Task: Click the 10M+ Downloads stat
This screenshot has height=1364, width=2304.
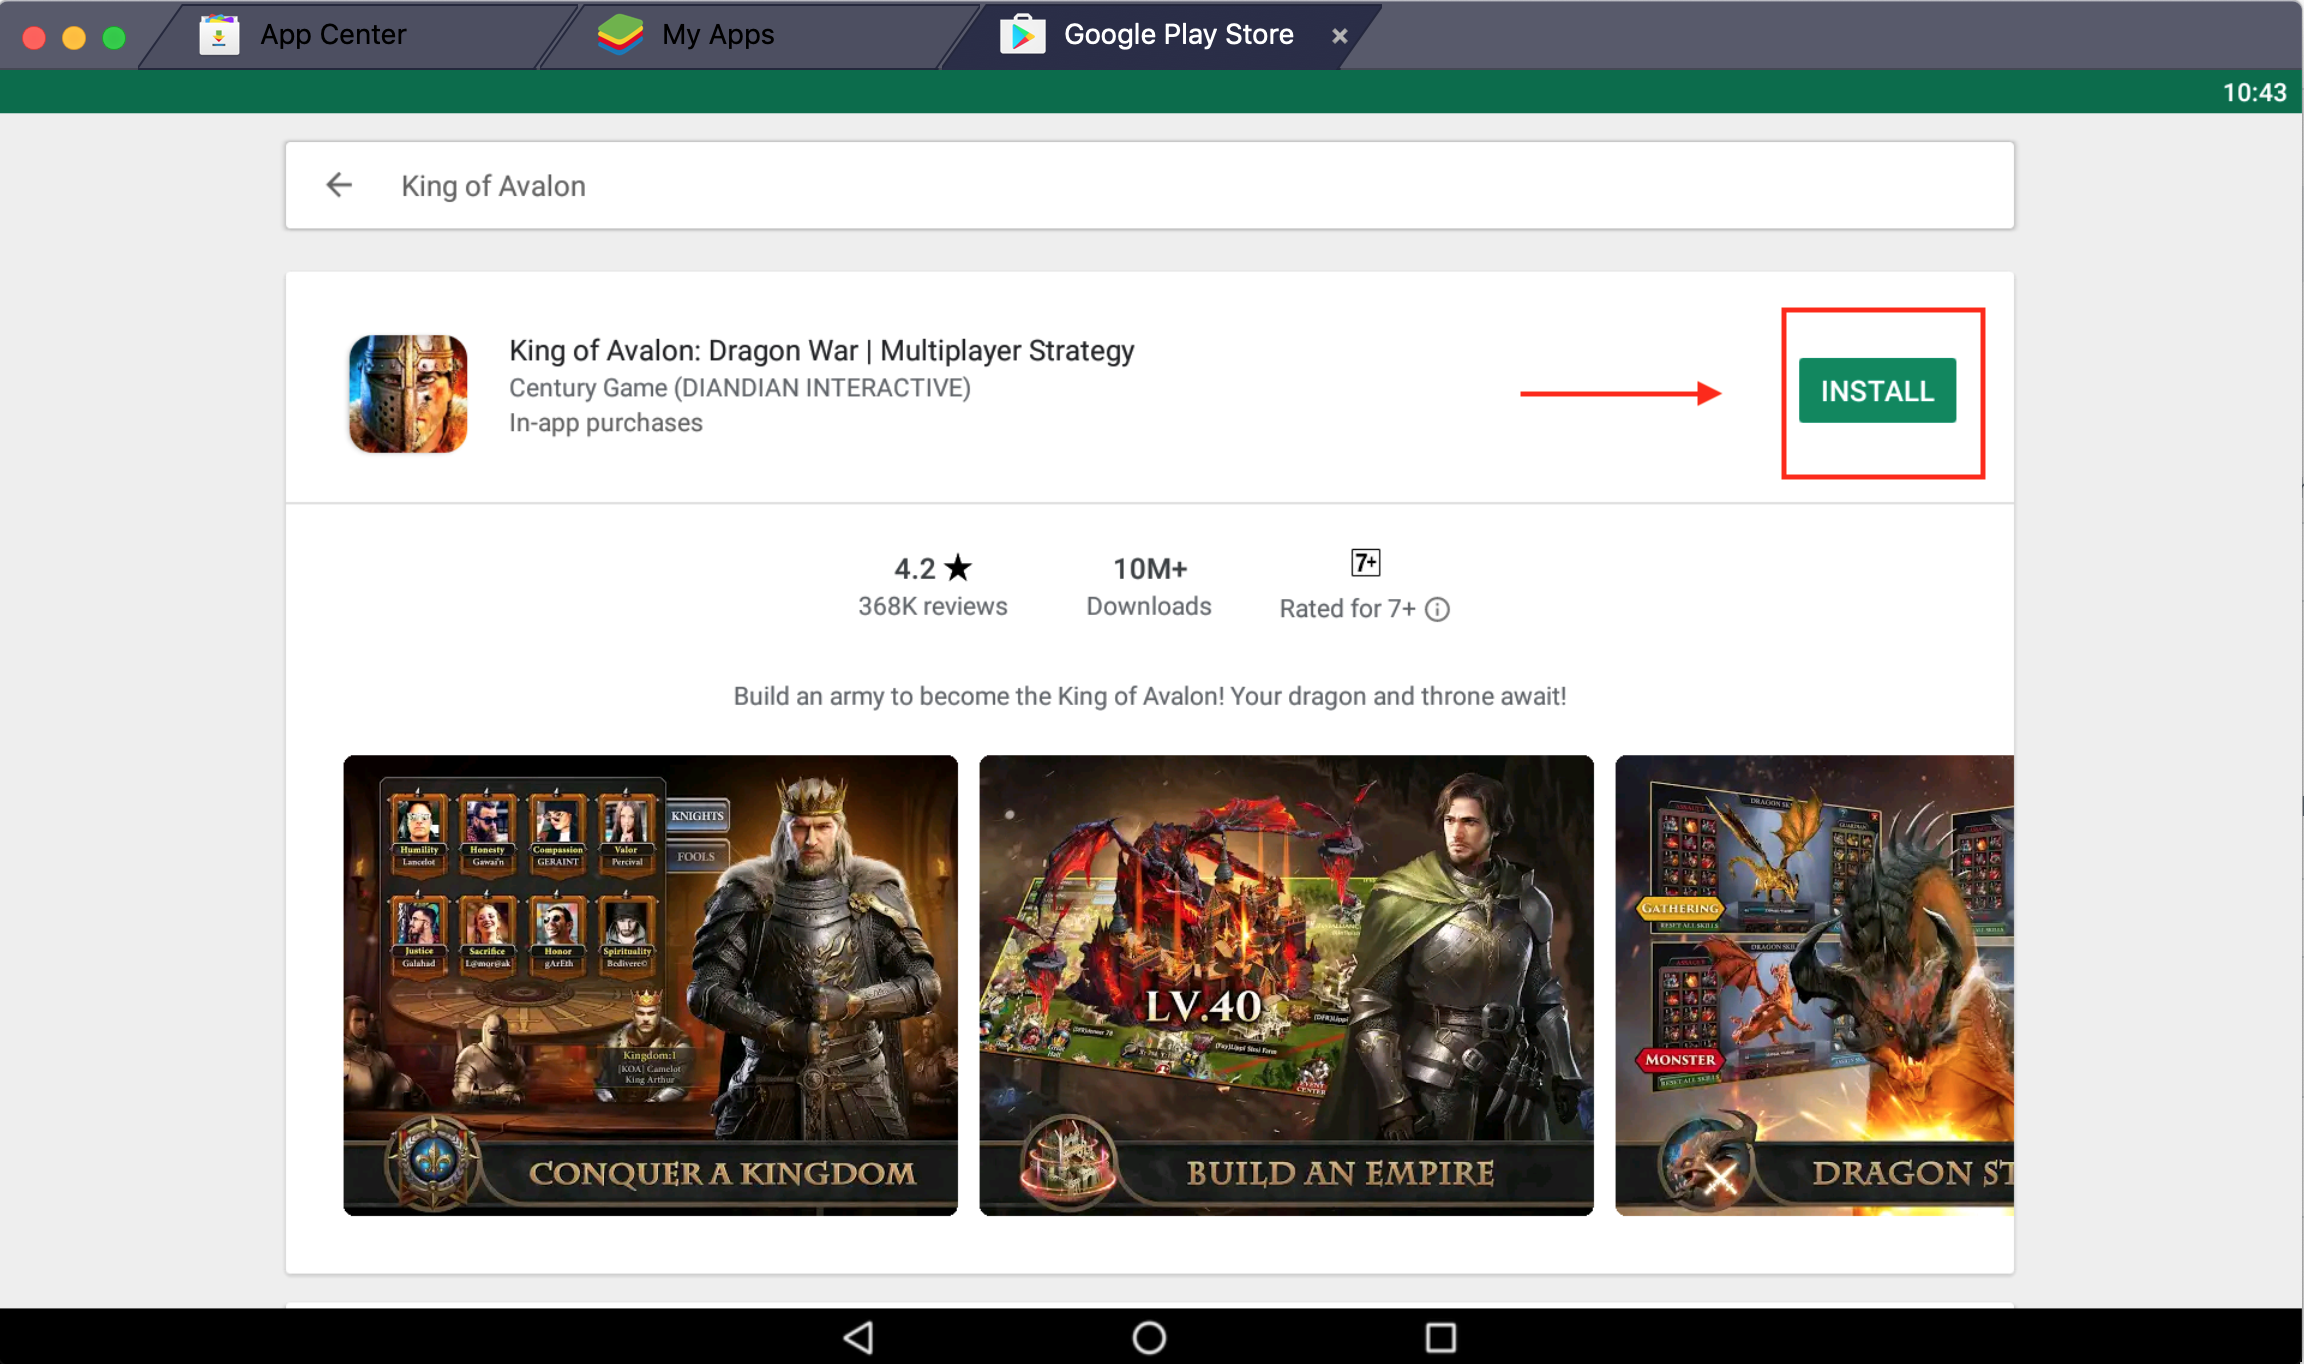Action: [1149, 586]
